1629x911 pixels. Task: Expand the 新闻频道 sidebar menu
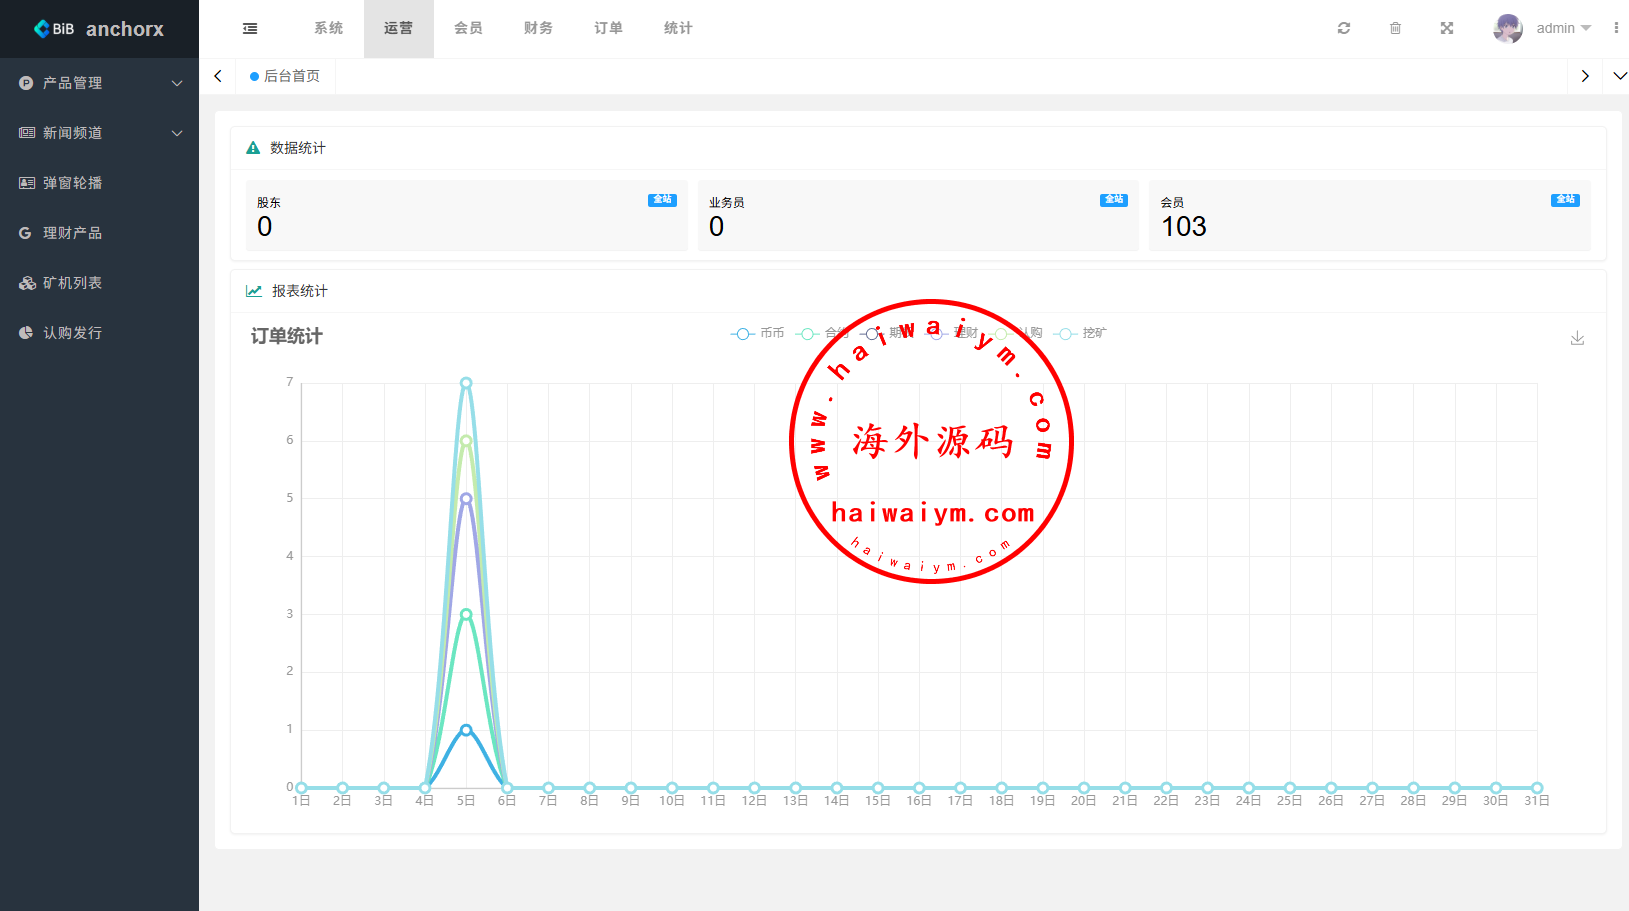pos(99,133)
